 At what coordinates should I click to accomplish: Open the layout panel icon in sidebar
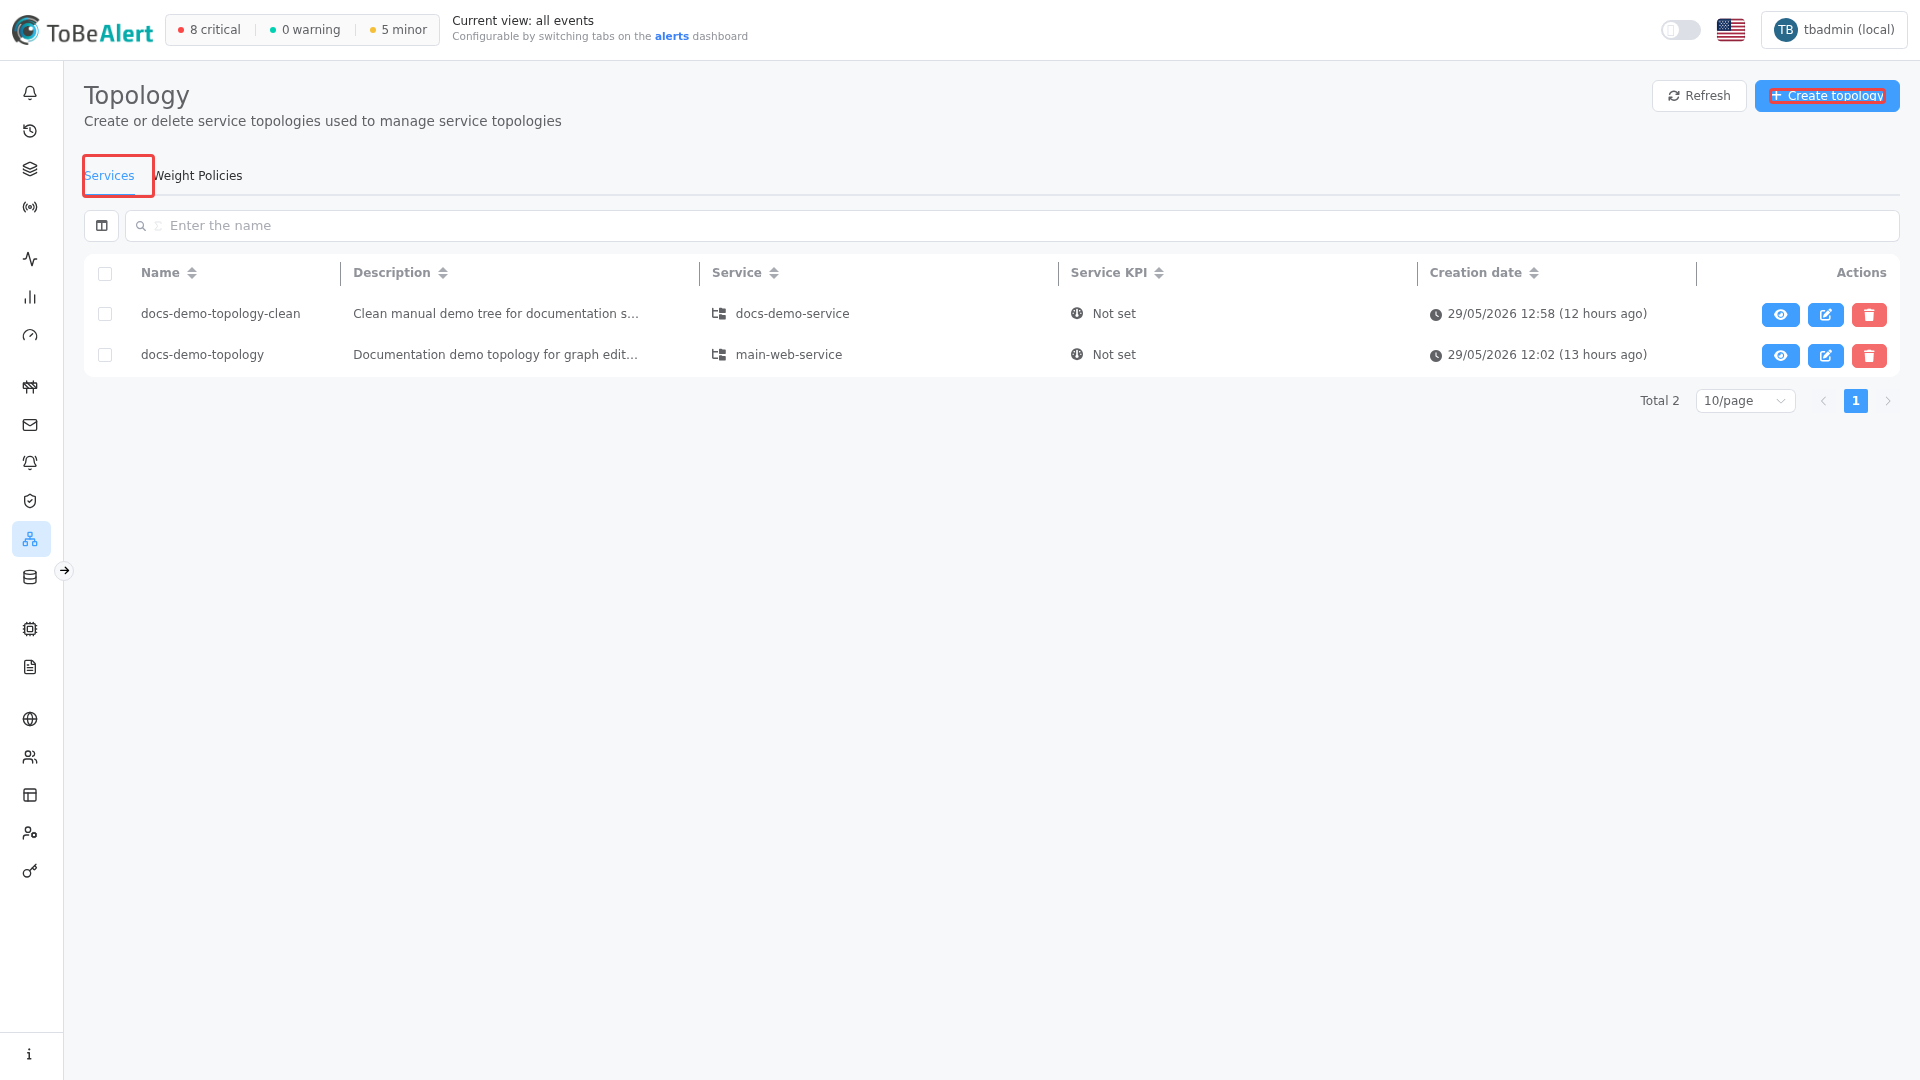(30, 795)
